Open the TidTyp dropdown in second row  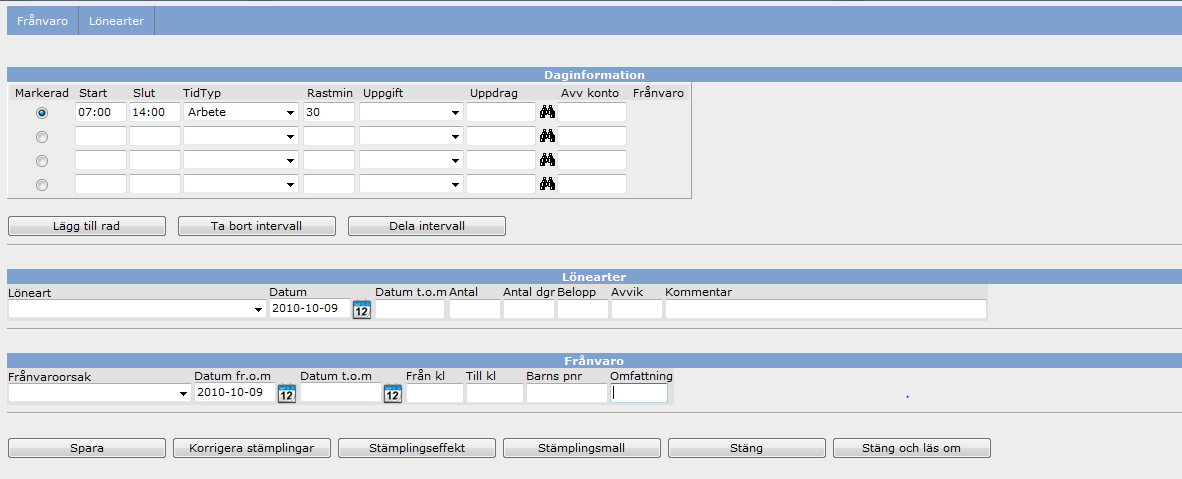click(x=241, y=137)
